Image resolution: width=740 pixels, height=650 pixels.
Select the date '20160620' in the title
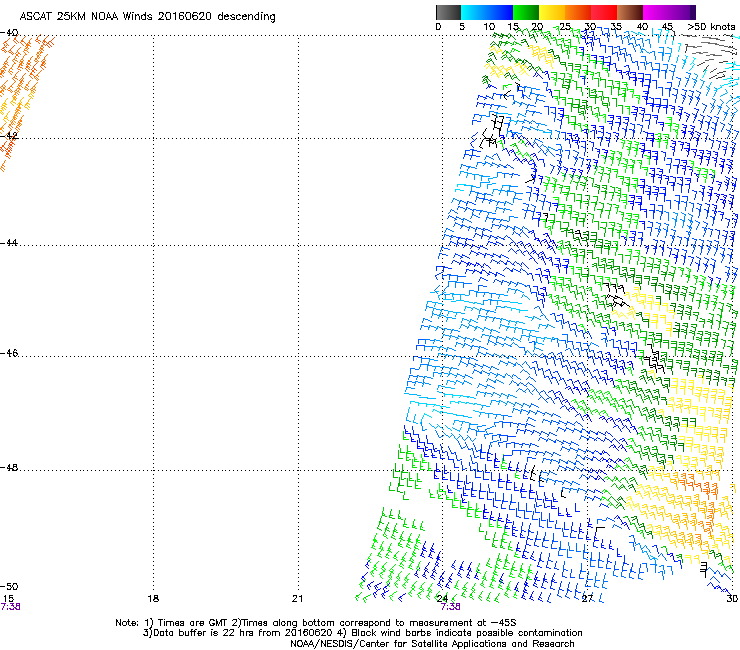185,16
